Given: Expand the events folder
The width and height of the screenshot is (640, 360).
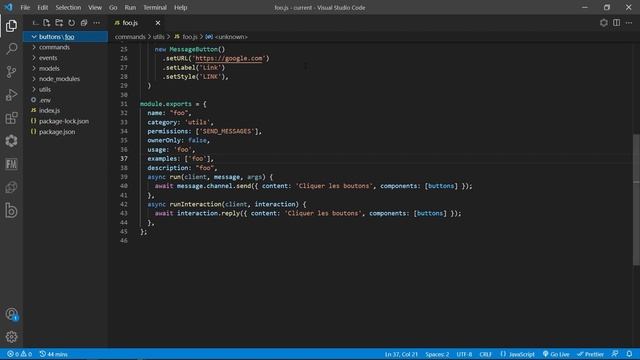Looking at the screenshot, I should (65, 58).
